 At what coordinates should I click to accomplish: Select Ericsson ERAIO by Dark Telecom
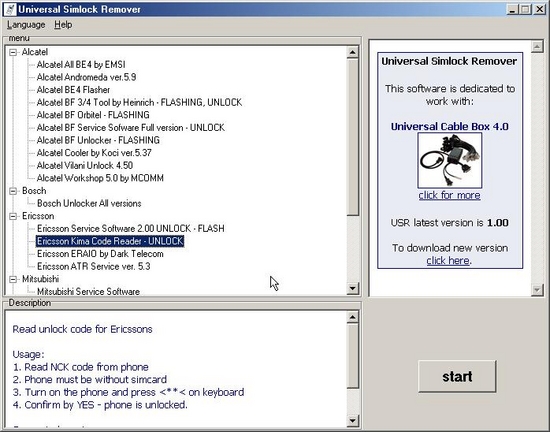pyautogui.click(x=100, y=254)
